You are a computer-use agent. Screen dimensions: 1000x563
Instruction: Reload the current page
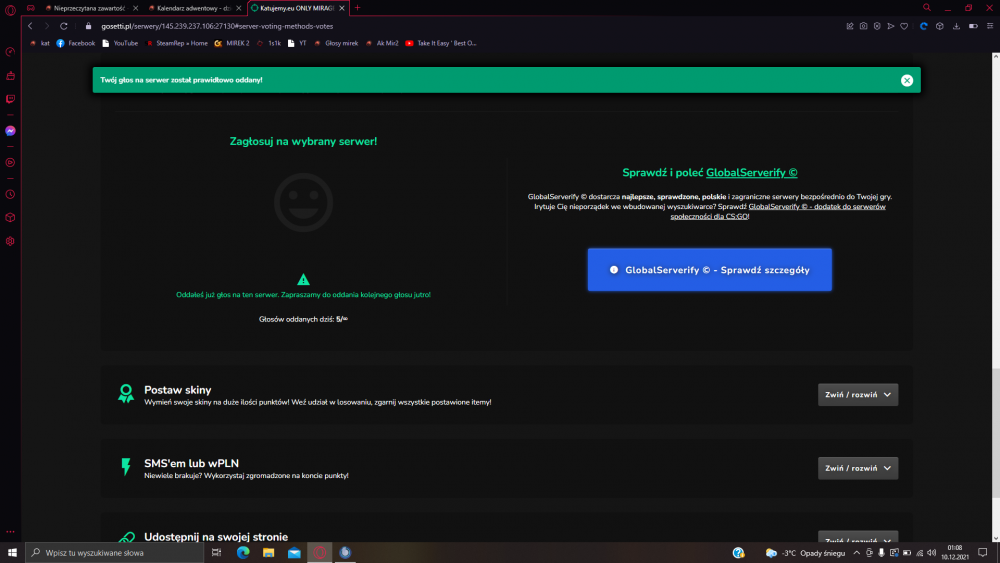pos(64,26)
